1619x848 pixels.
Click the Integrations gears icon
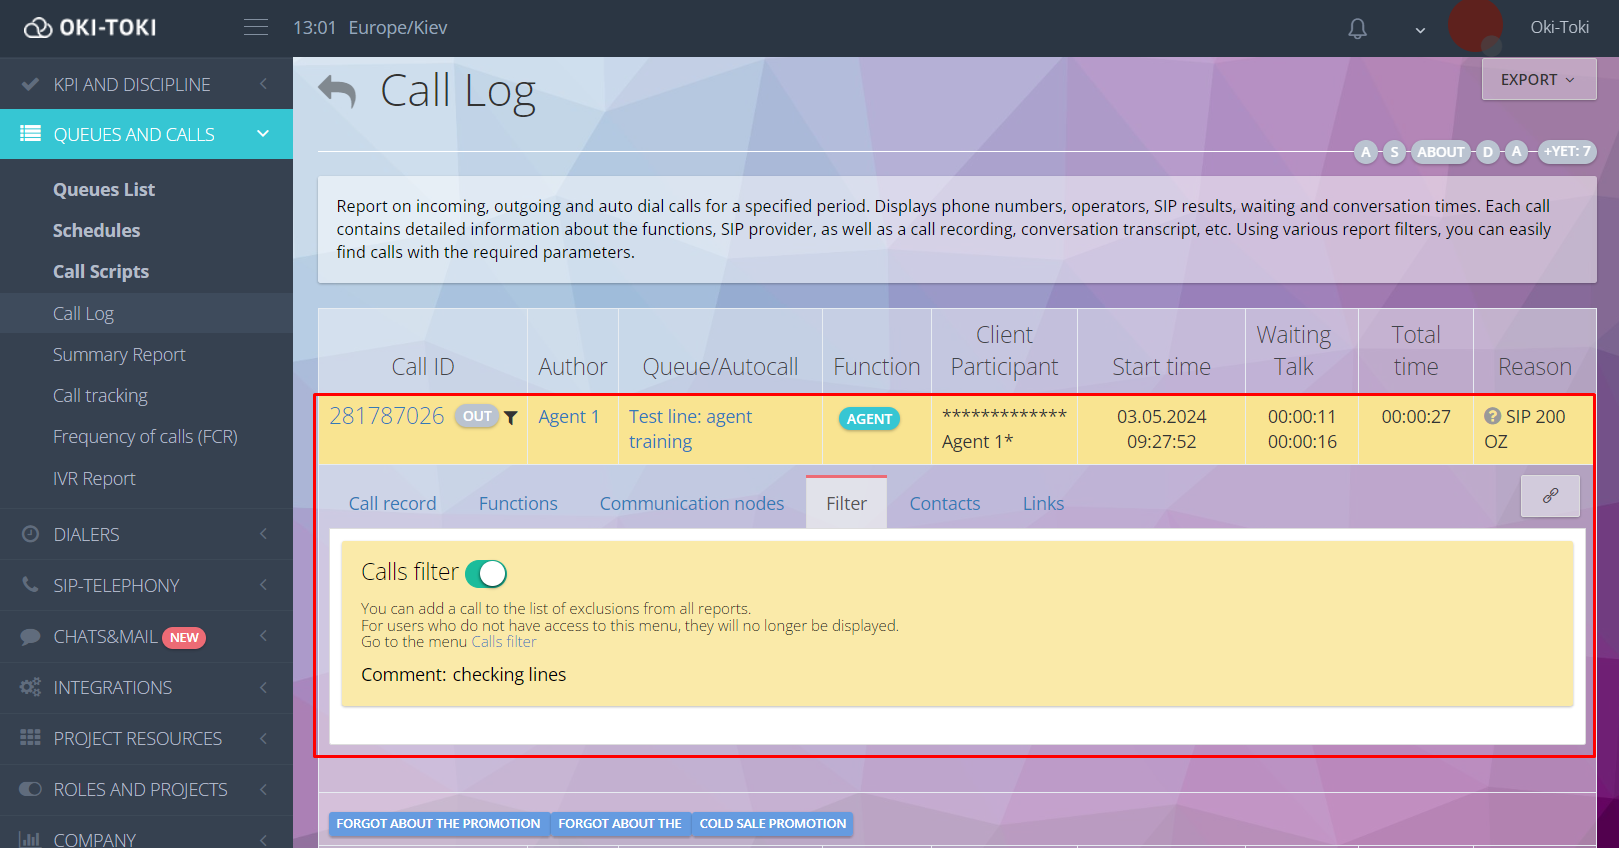pyautogui.click(x=30, y=687)
